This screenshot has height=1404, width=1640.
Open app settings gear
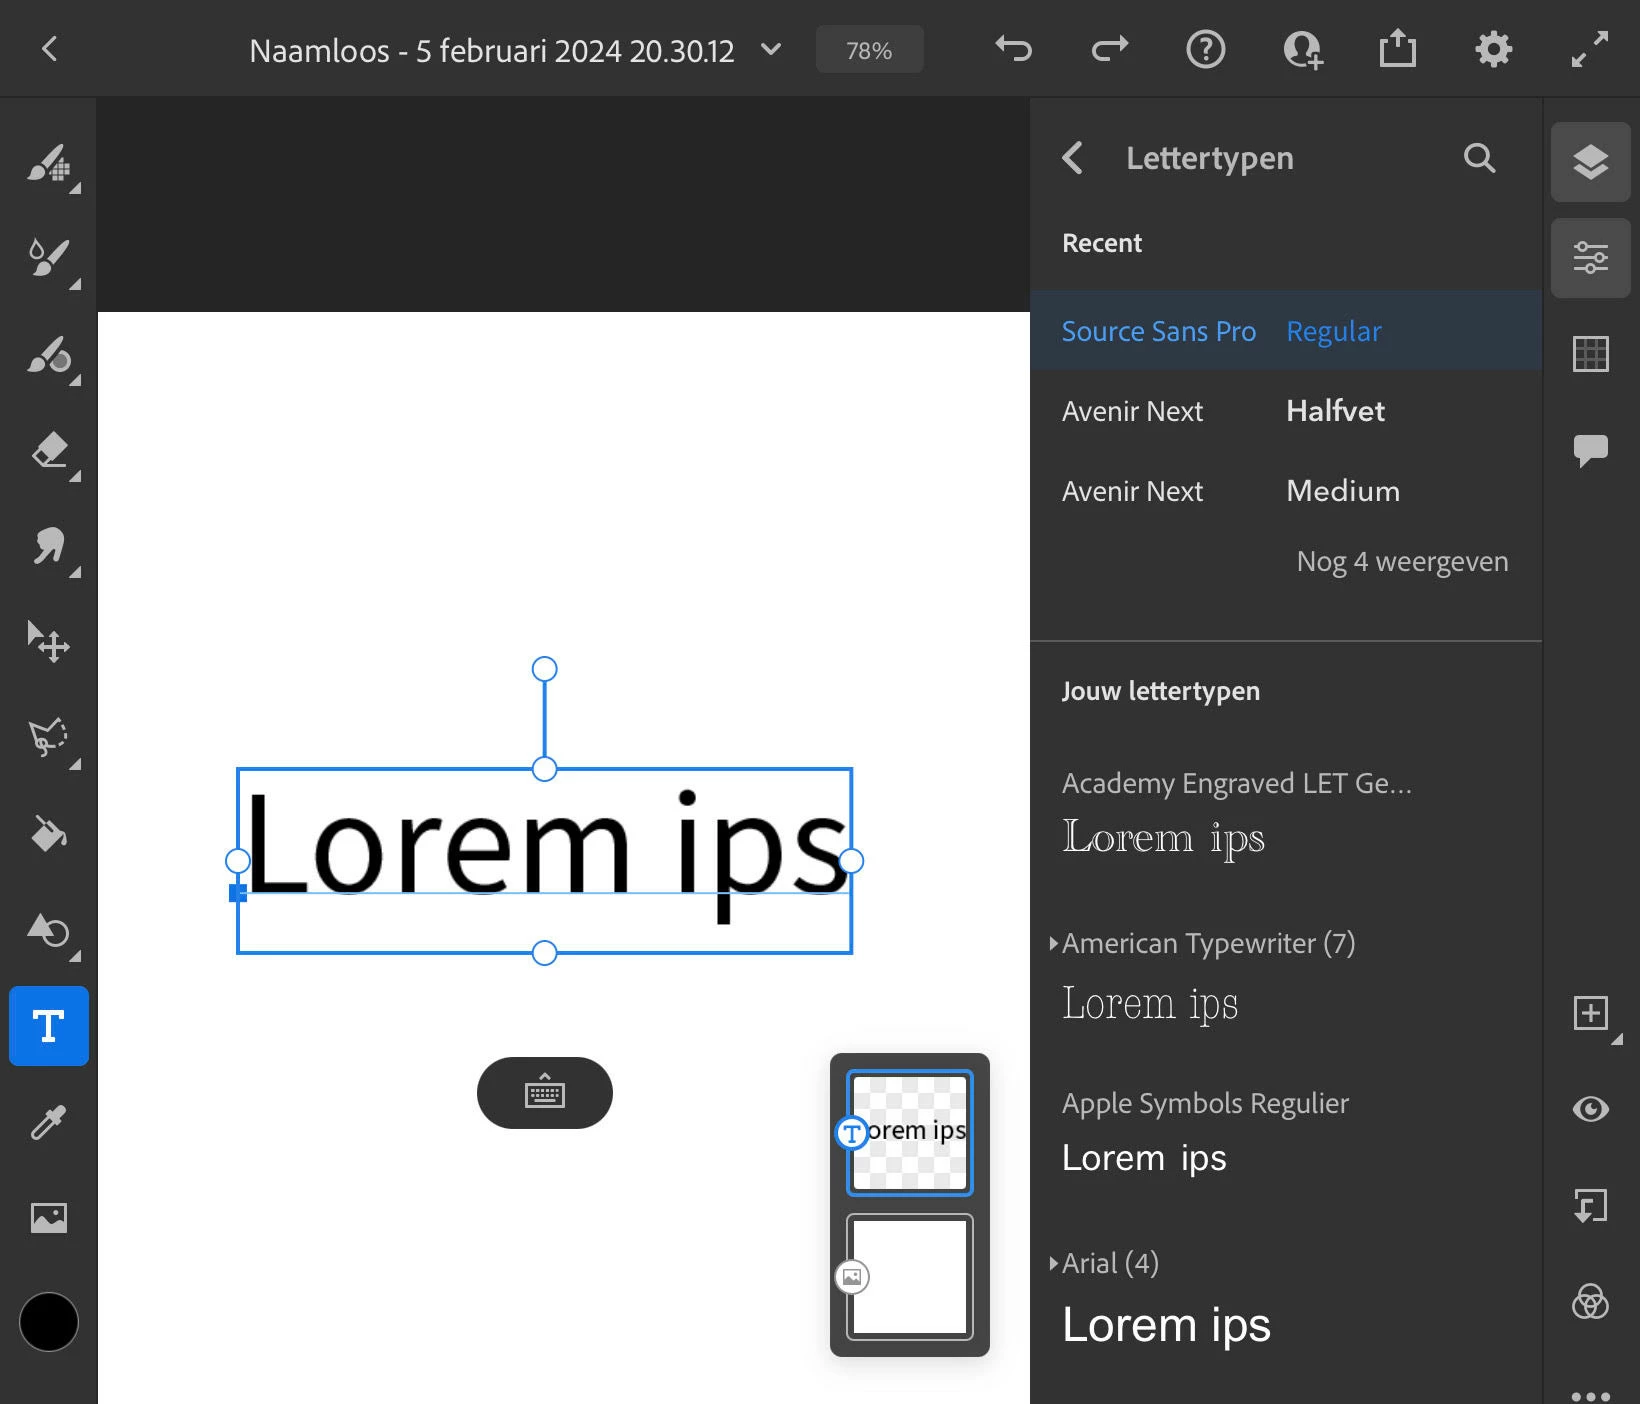coord(1494,49)
